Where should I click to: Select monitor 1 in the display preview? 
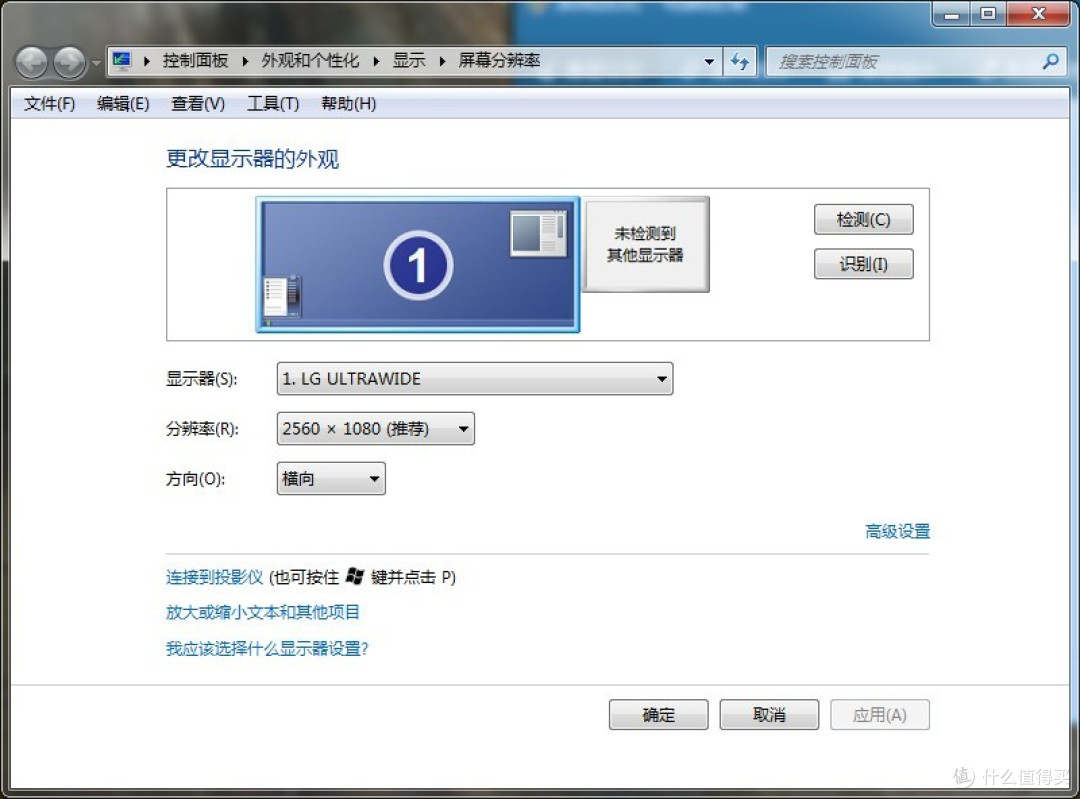418,264
